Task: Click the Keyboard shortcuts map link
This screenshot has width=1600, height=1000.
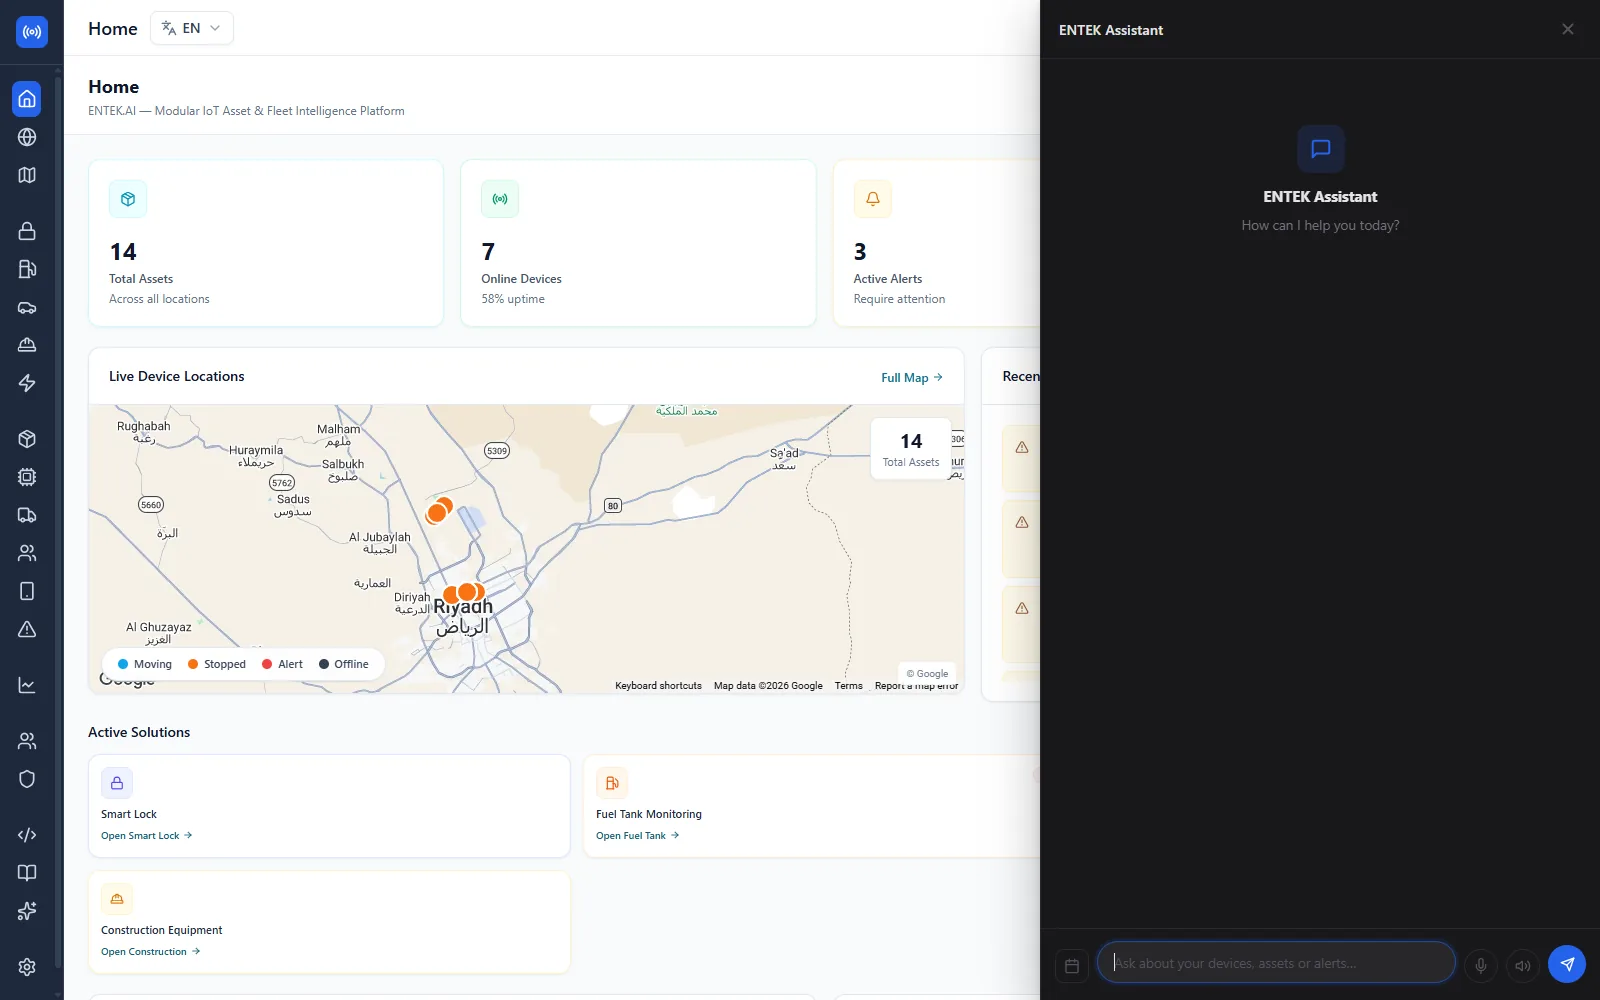Action: (x=658, y=686)
